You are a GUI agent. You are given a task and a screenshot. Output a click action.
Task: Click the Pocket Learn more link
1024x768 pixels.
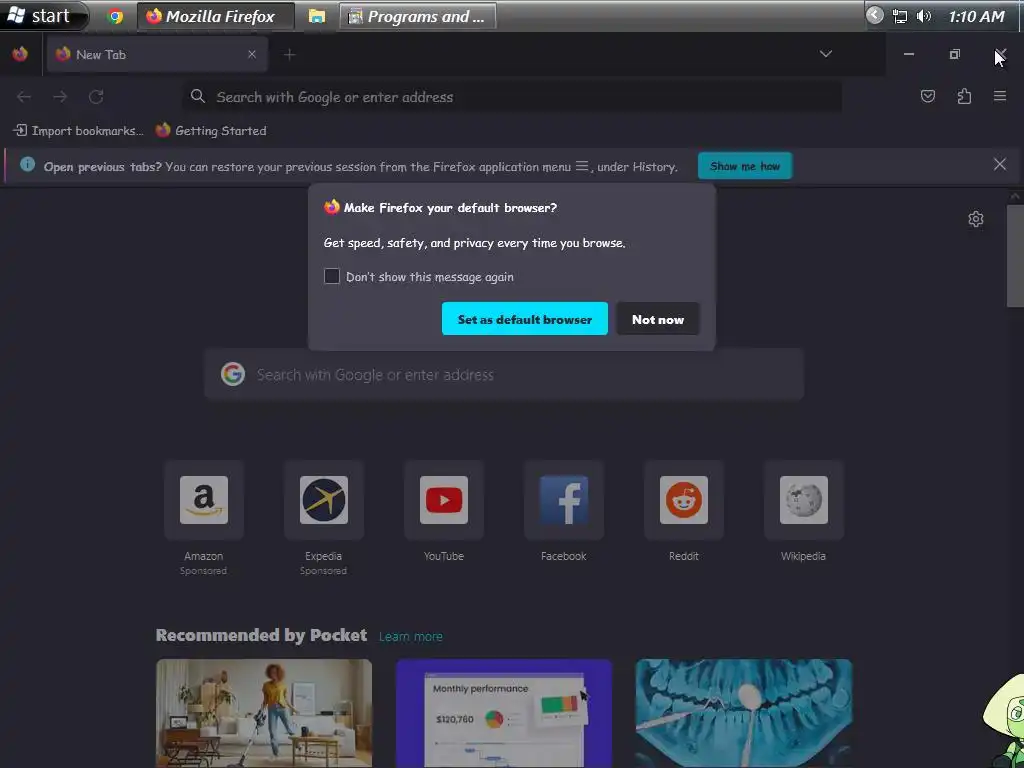click(411, 636)
